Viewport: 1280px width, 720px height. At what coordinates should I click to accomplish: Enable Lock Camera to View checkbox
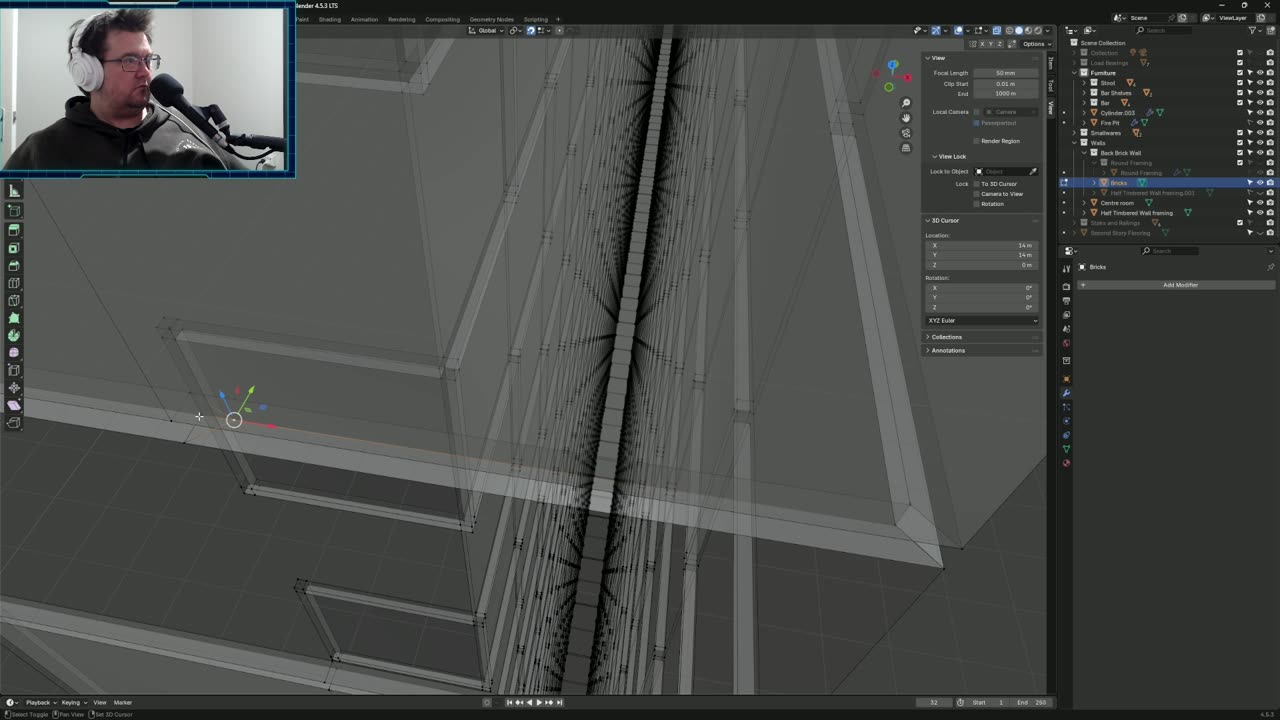tap(977, 194)
